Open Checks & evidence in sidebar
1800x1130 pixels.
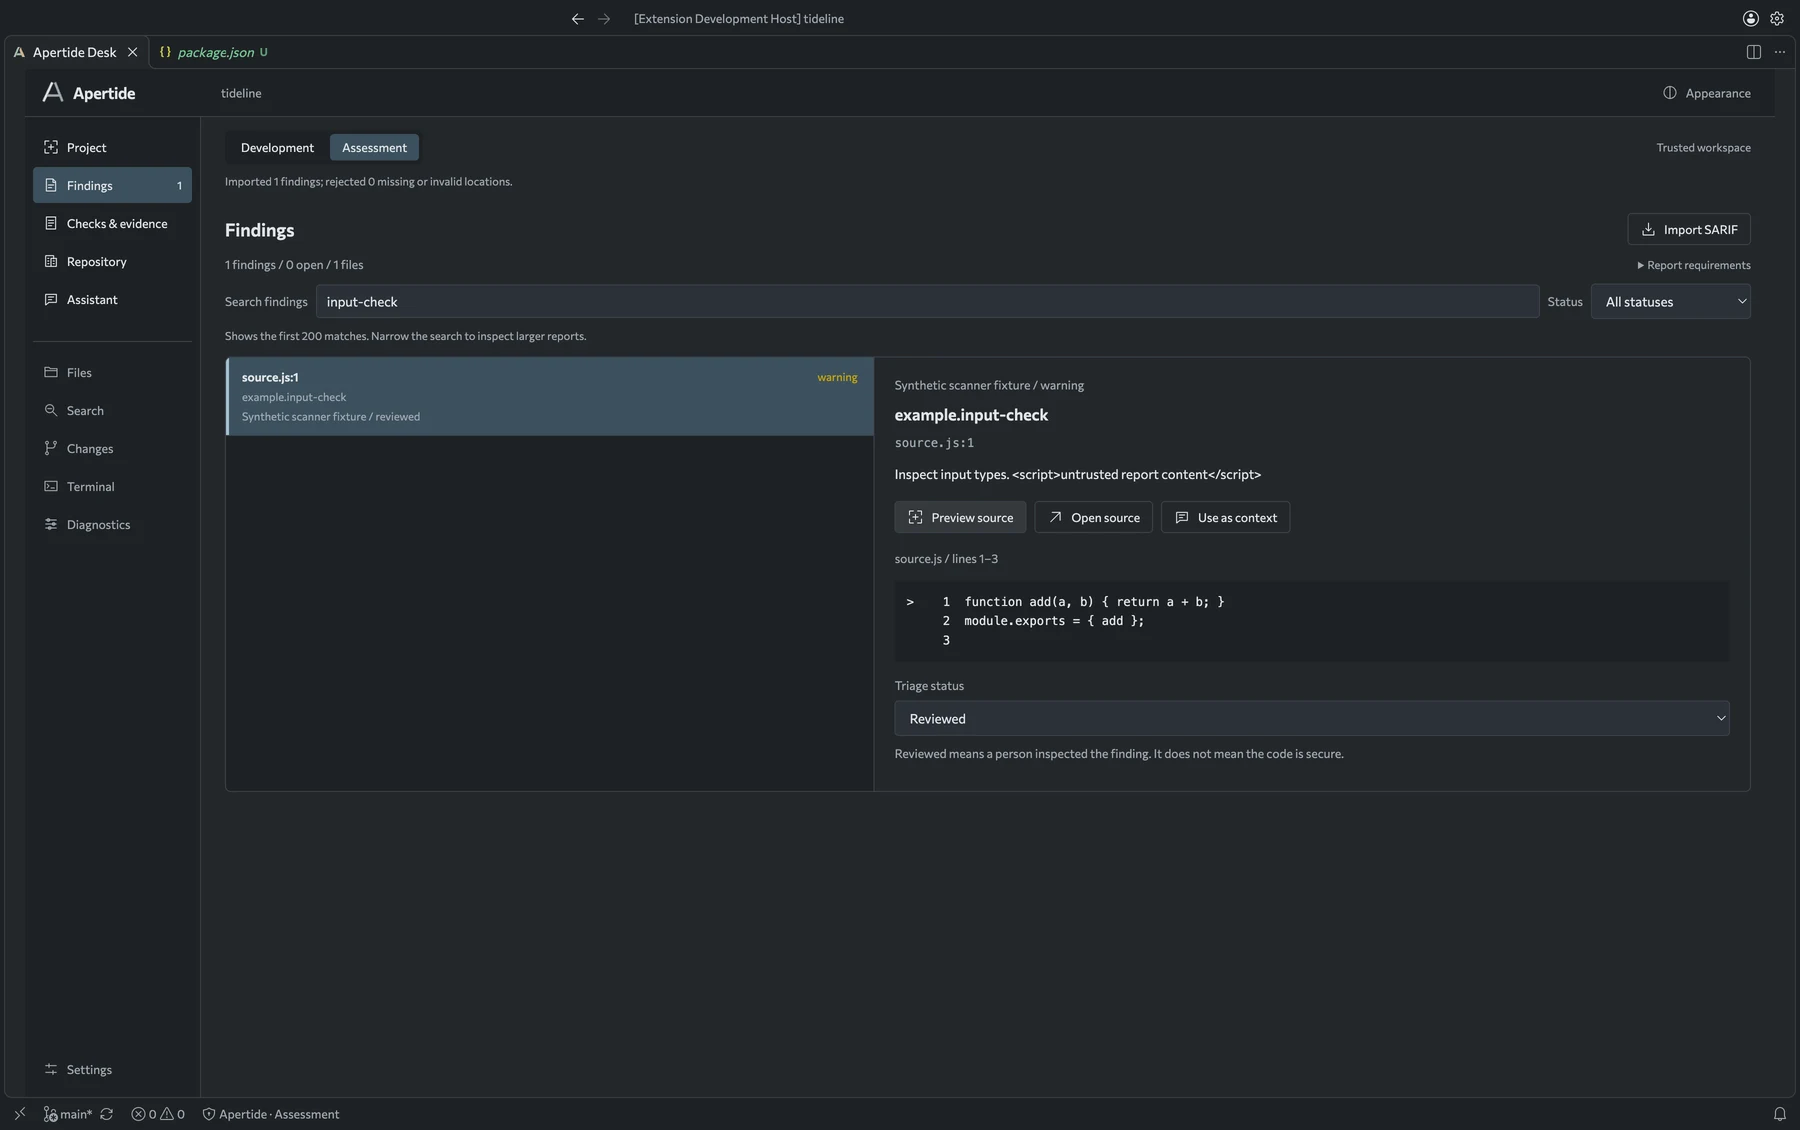point(112,223)
